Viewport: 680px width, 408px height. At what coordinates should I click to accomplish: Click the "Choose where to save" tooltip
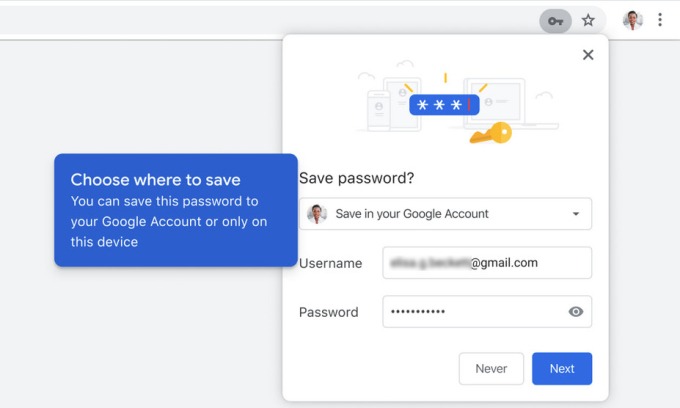[175, 210]
